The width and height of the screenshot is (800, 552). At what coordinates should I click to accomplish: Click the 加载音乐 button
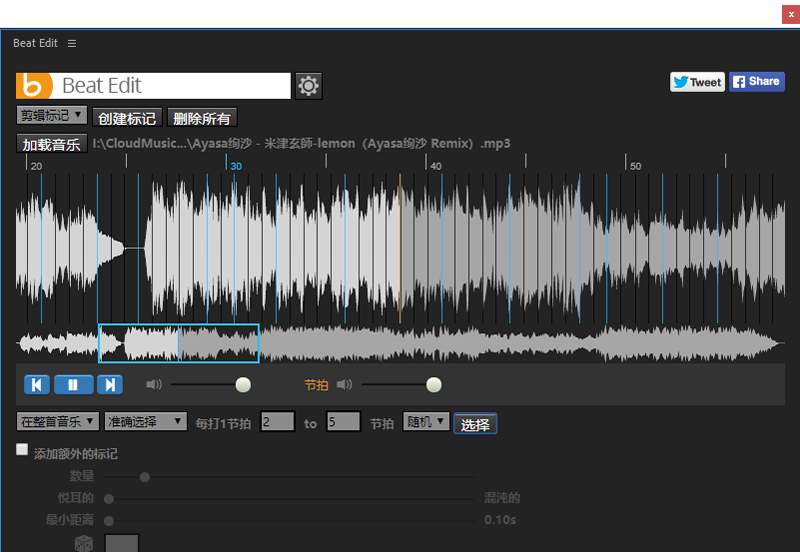click(52, 144)
